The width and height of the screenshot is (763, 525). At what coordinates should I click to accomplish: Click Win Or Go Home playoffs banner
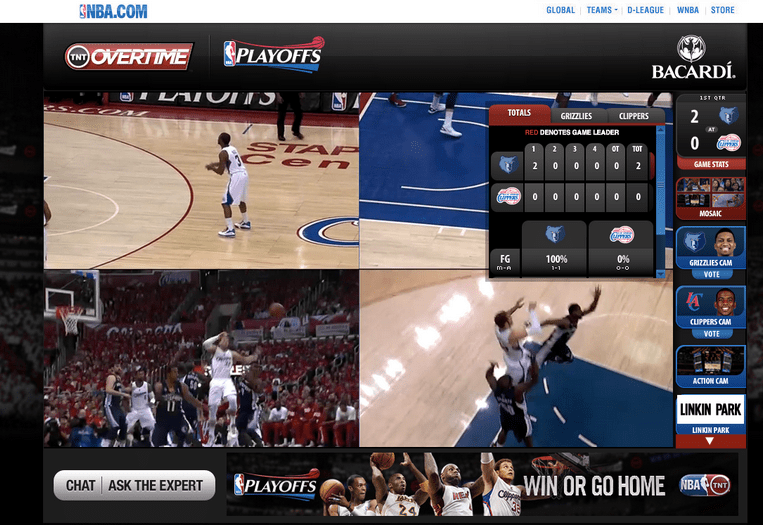click(x=482, y=485)
